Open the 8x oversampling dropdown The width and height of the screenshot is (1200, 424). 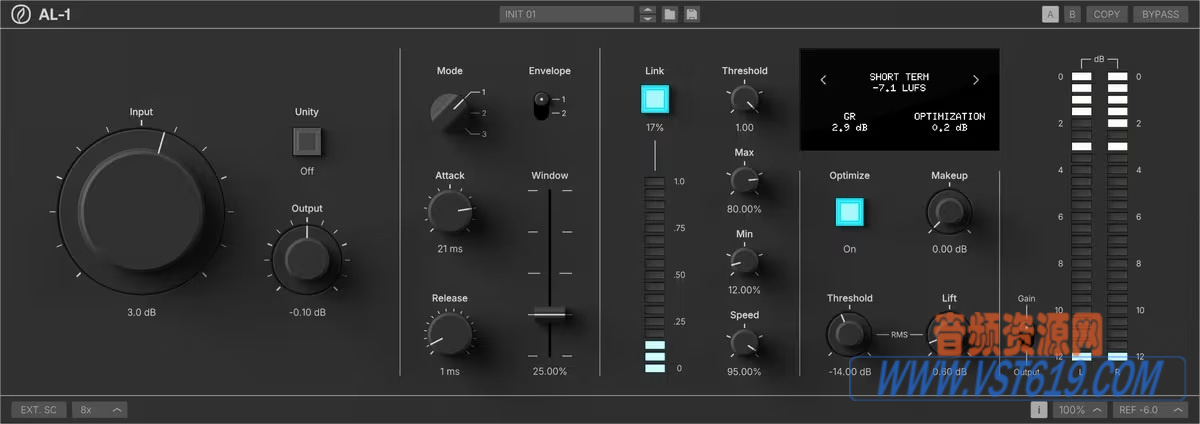(x=100, y=410)
